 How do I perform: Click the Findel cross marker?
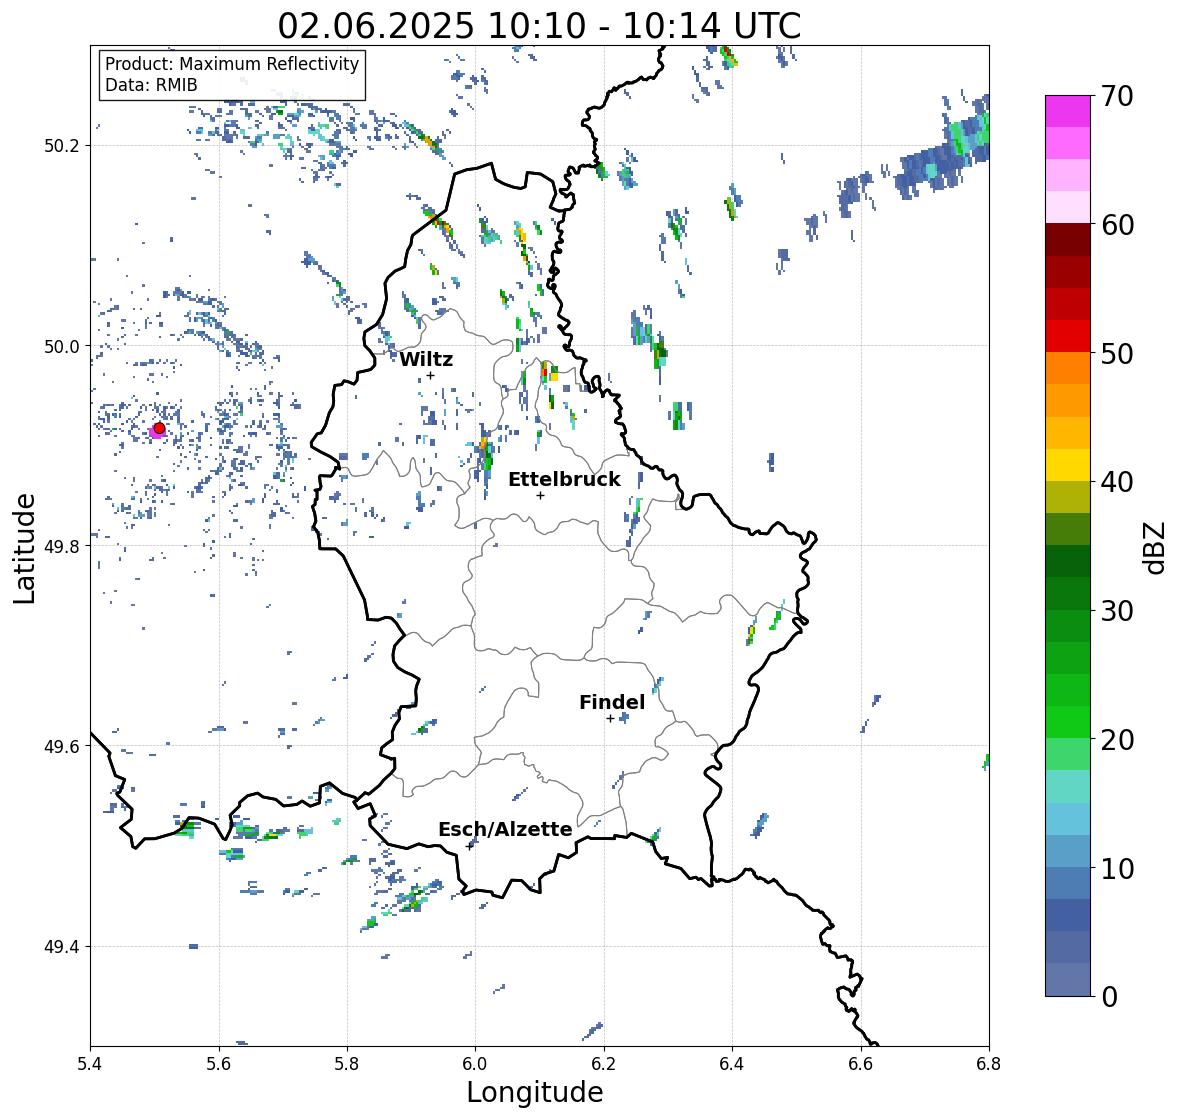point(610,719)
